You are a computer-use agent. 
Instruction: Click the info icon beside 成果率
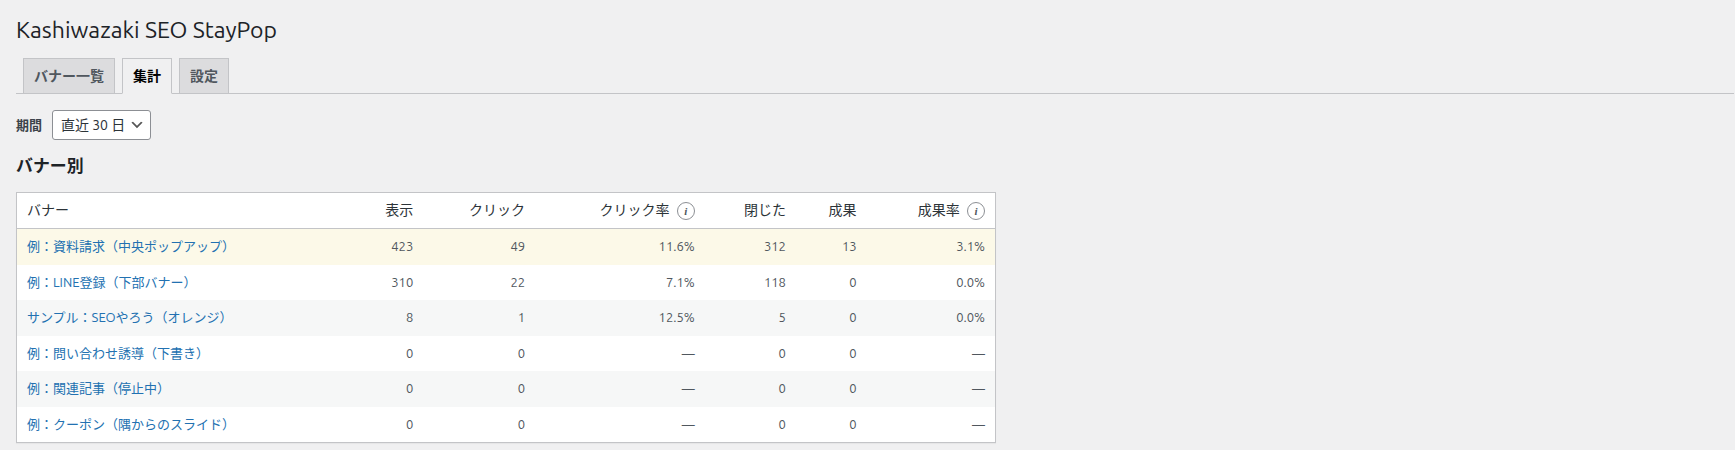(x=976, y=211)
